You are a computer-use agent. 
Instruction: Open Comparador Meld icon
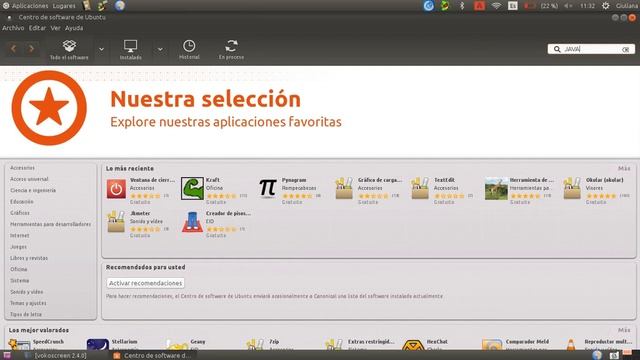[492, 344]
